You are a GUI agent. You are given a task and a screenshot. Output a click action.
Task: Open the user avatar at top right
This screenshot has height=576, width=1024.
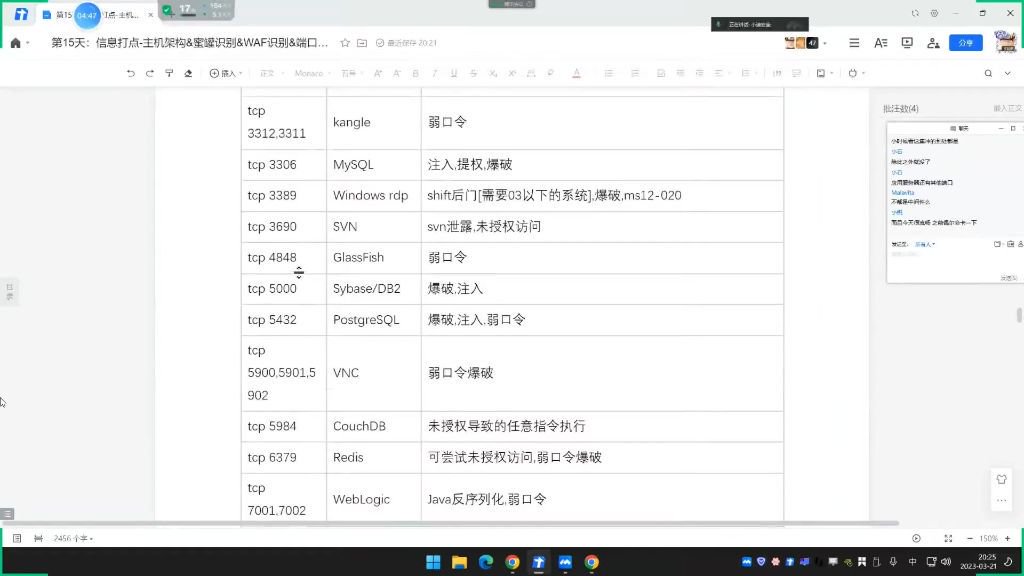coord(1005,42)
